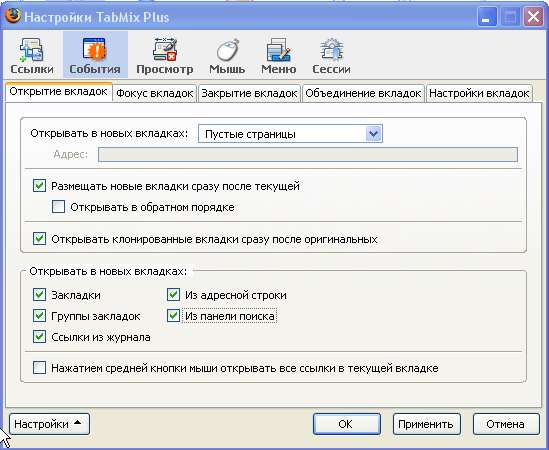Screen dimensions: 549x450
Task: Open the Настройки menu button
Action: coord(49,424)
